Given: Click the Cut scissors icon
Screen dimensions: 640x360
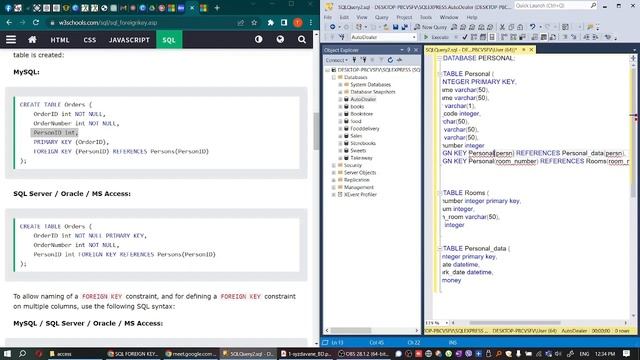Looking at the screenshot, I should coord(502,27).
